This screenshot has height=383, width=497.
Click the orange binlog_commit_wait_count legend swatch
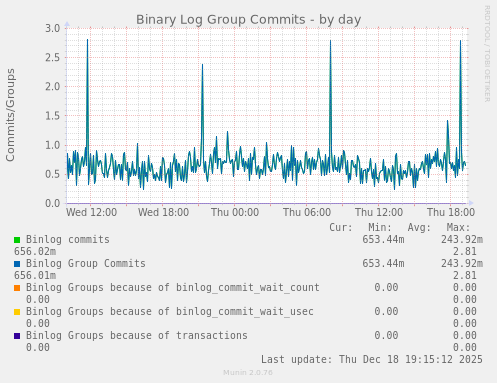tap(17, 288)
